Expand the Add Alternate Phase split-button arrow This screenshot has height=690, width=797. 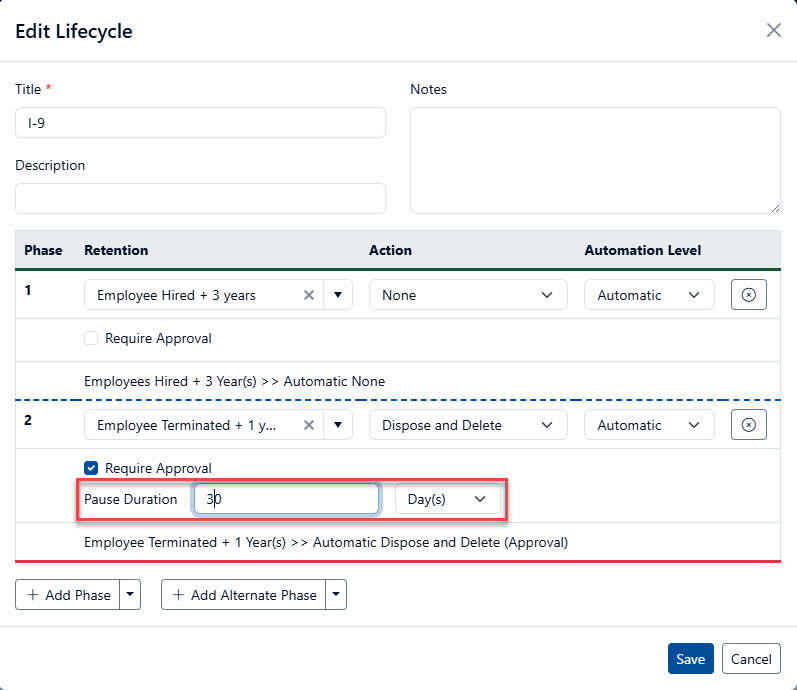click(336, 595)
